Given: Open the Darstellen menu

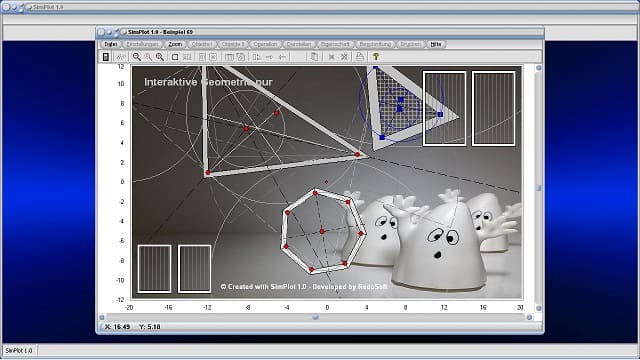Looking at the screenshot, I should pos(299,44).
